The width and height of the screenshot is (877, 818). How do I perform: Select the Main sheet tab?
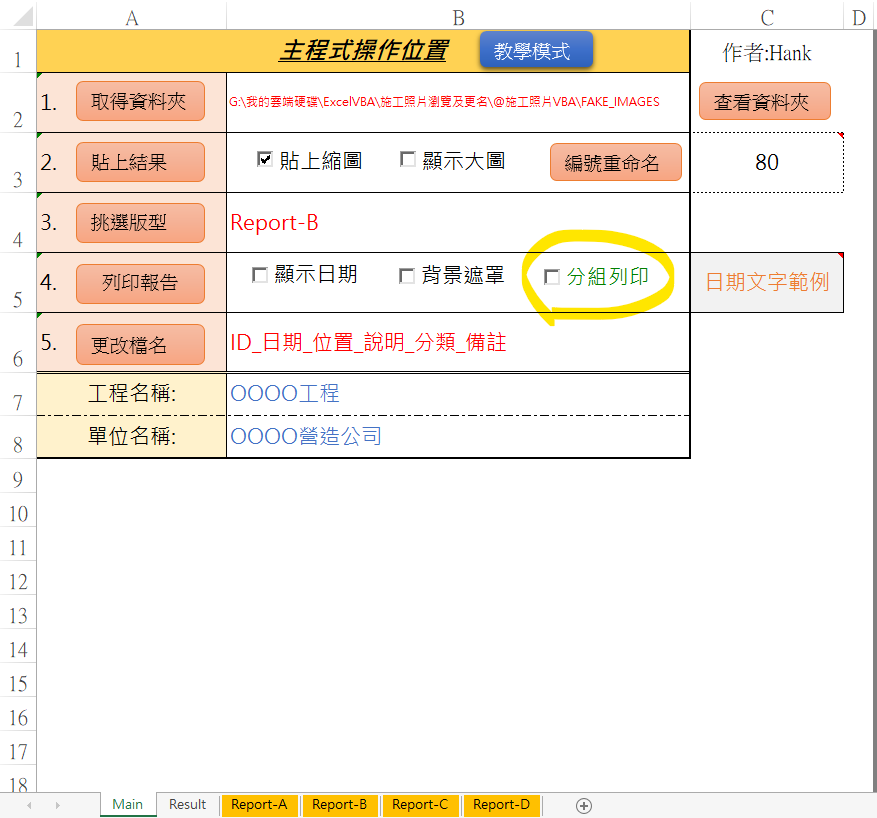[x=127, y=804]
